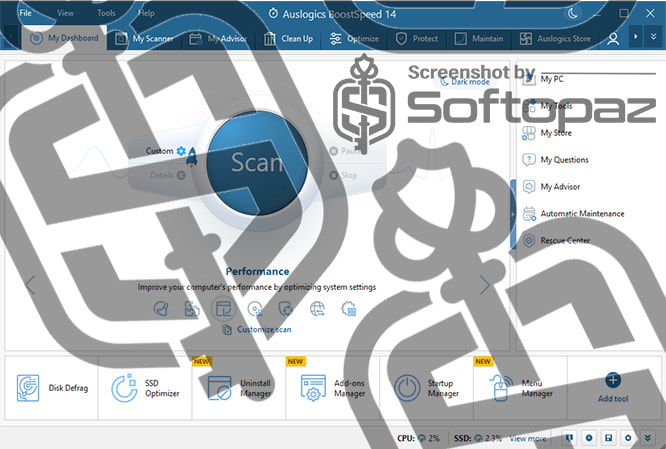Select the shield security scan category icon
This screenshot has width=666, height=449.
286,309
